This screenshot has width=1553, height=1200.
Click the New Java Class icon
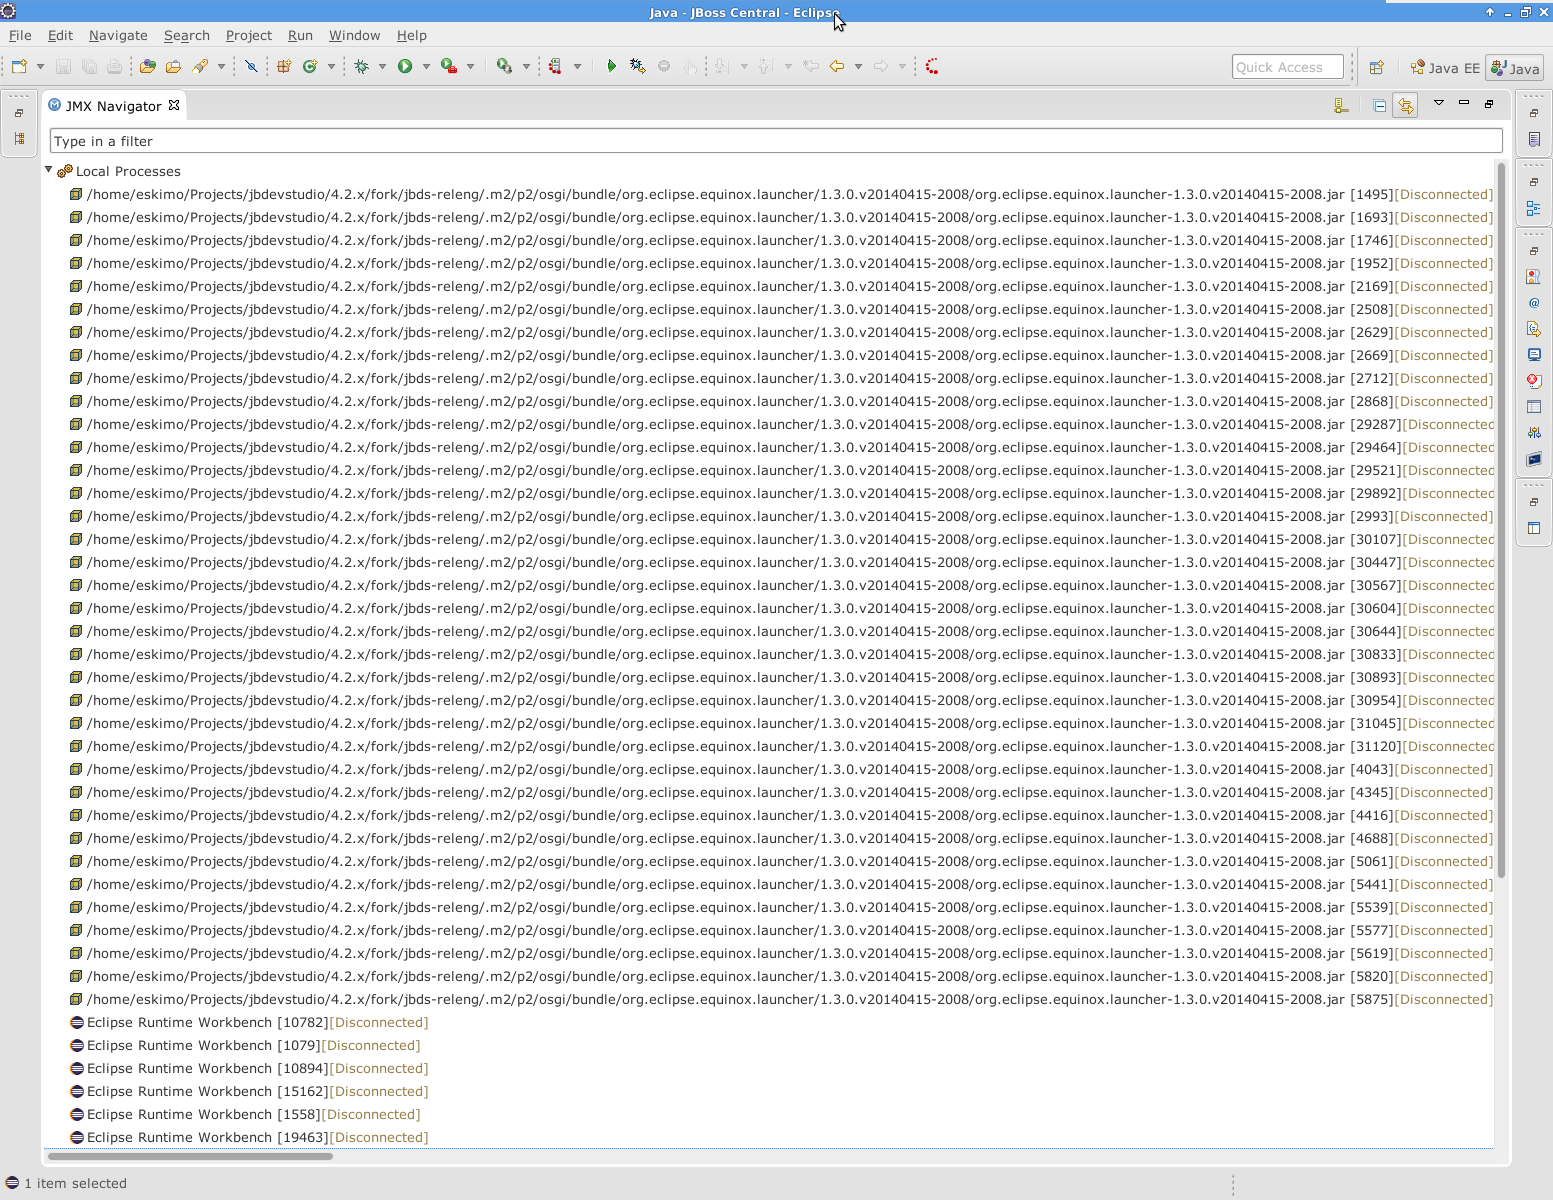pos(310,67)
